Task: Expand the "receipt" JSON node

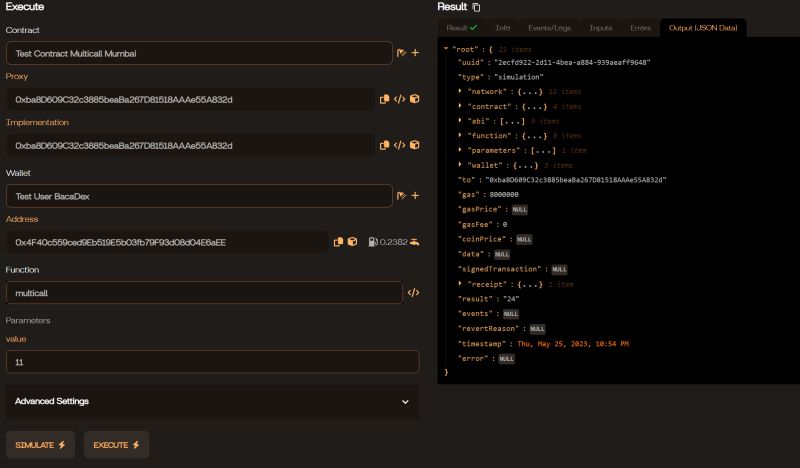Action: point(460,283)
